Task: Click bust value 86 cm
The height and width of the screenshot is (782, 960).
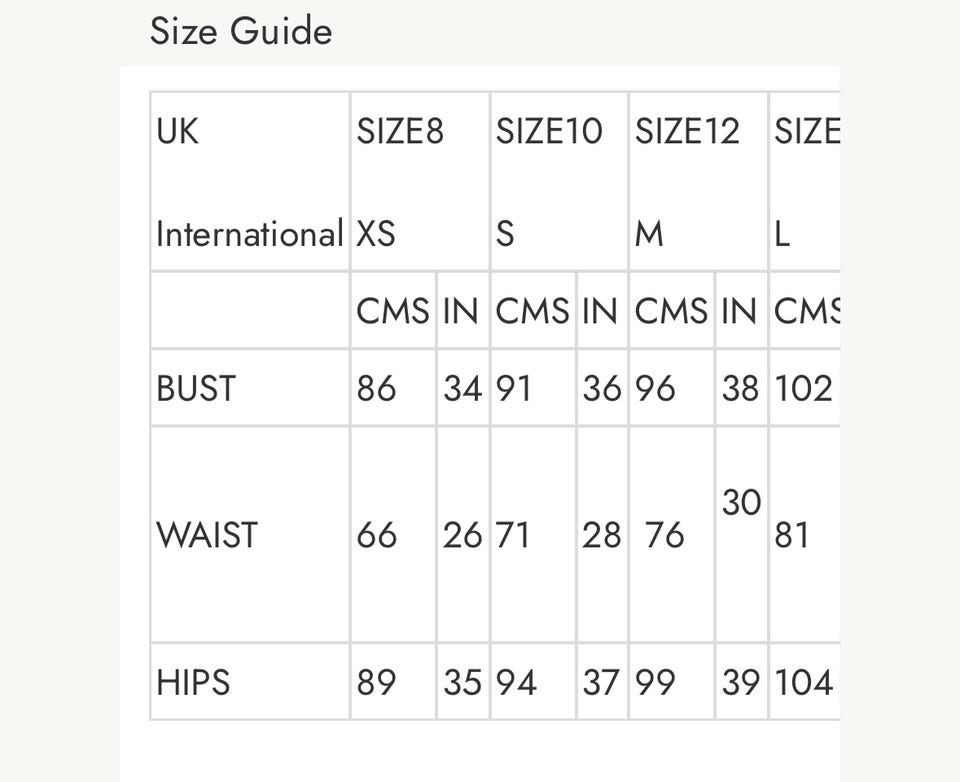Action: point(376,388)
